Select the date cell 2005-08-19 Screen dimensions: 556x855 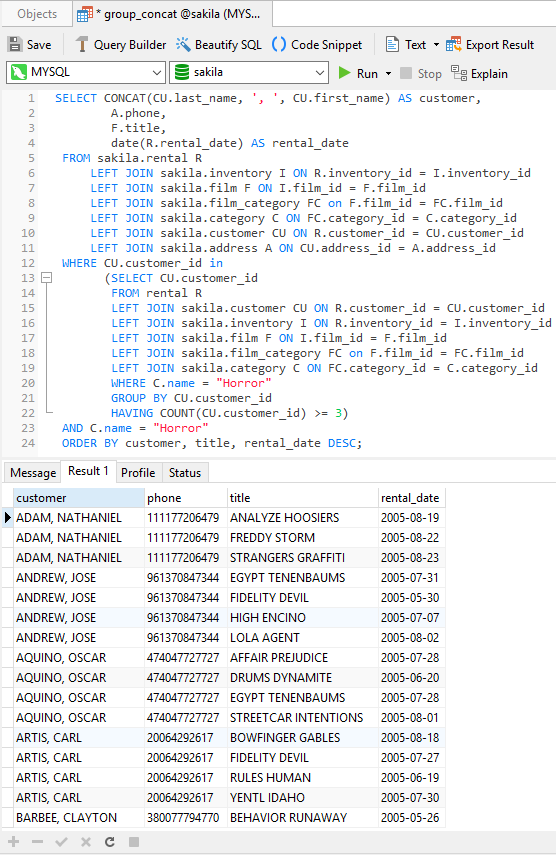tap(412, 517)
